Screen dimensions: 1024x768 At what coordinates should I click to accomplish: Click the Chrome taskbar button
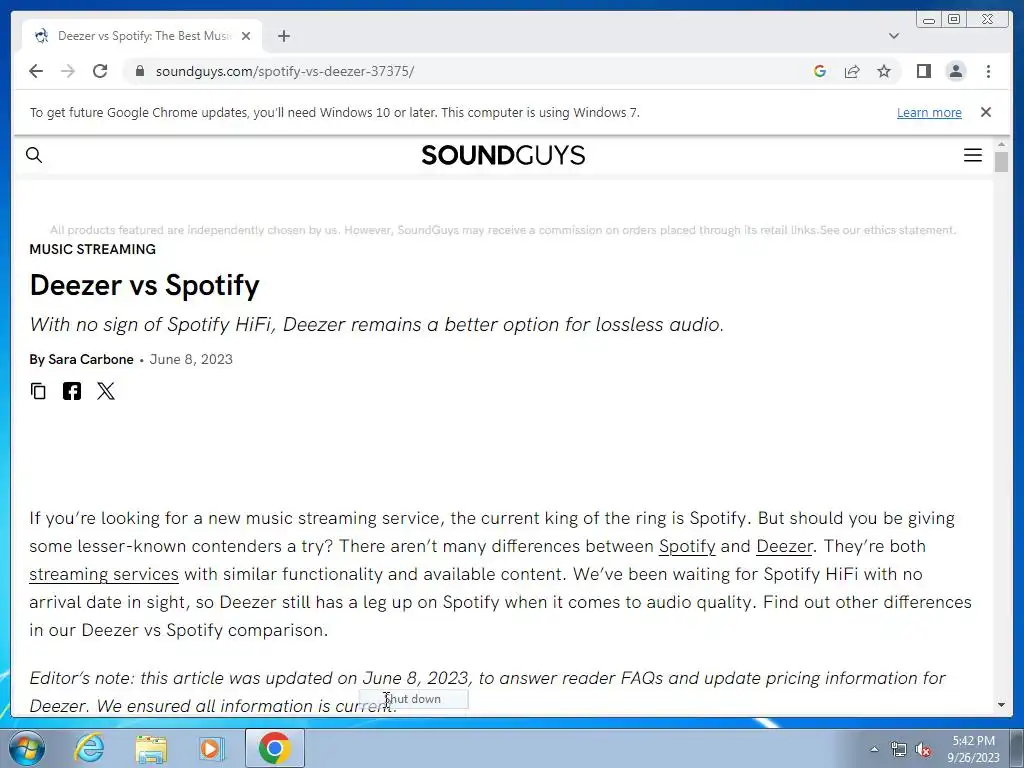click(274, 748)
